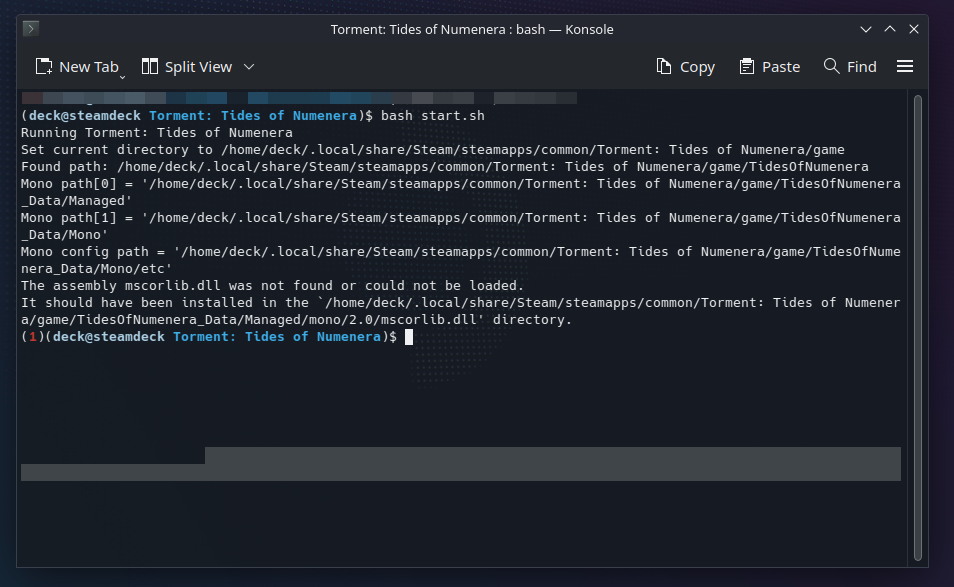
Task: Click the terminal vertical scrollbar
Action: point(917,327)
